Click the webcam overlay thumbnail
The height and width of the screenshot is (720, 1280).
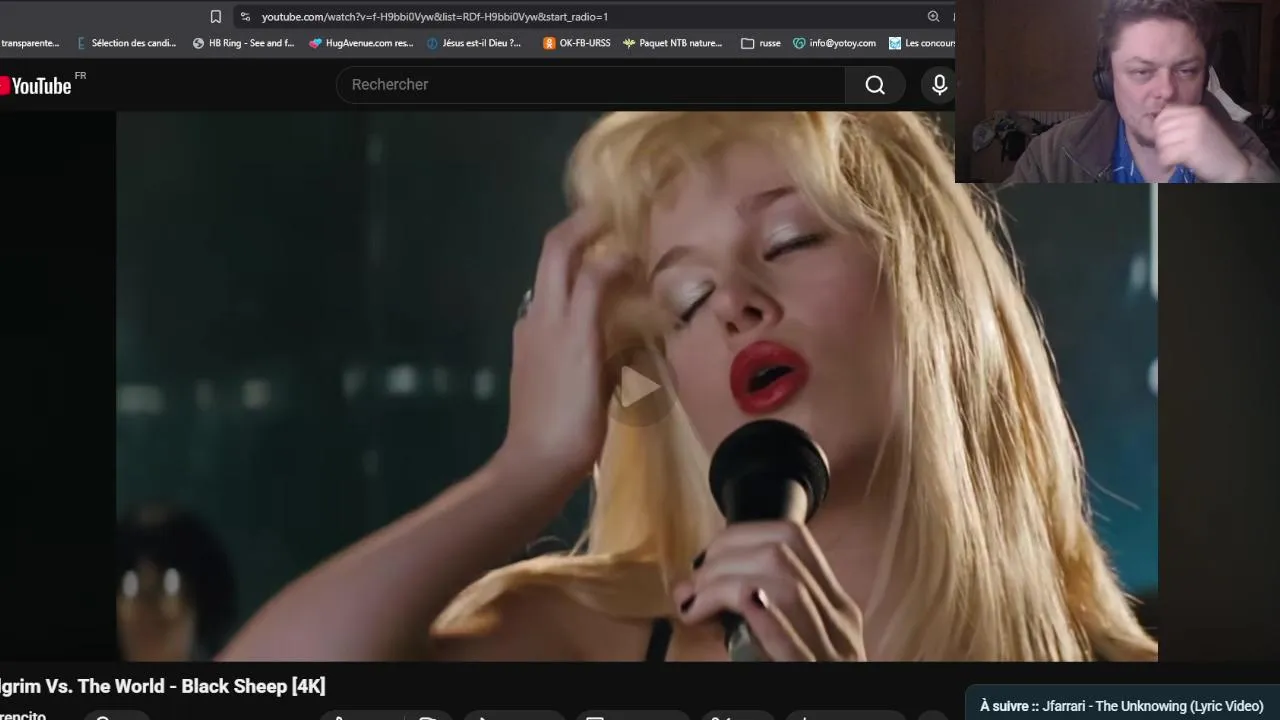[1117, 91]
